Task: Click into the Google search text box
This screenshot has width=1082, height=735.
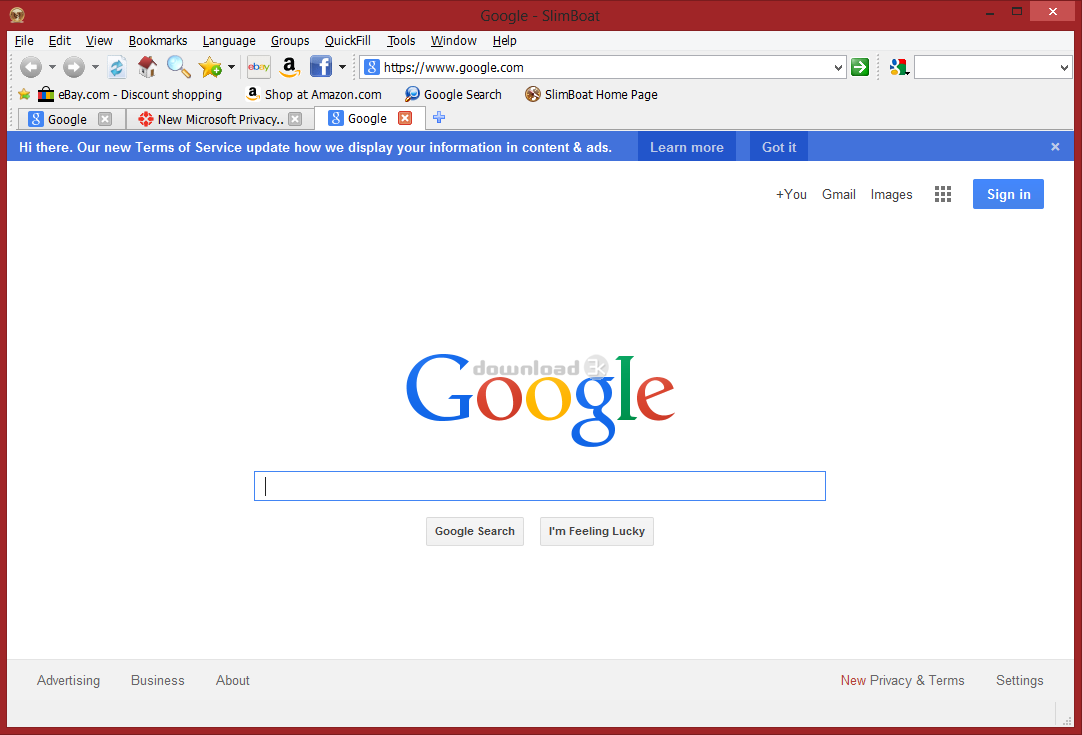Action: point(540,486)
